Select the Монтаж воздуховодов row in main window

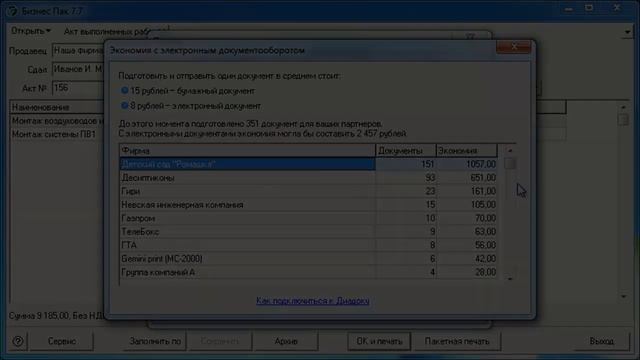point(57,121)
